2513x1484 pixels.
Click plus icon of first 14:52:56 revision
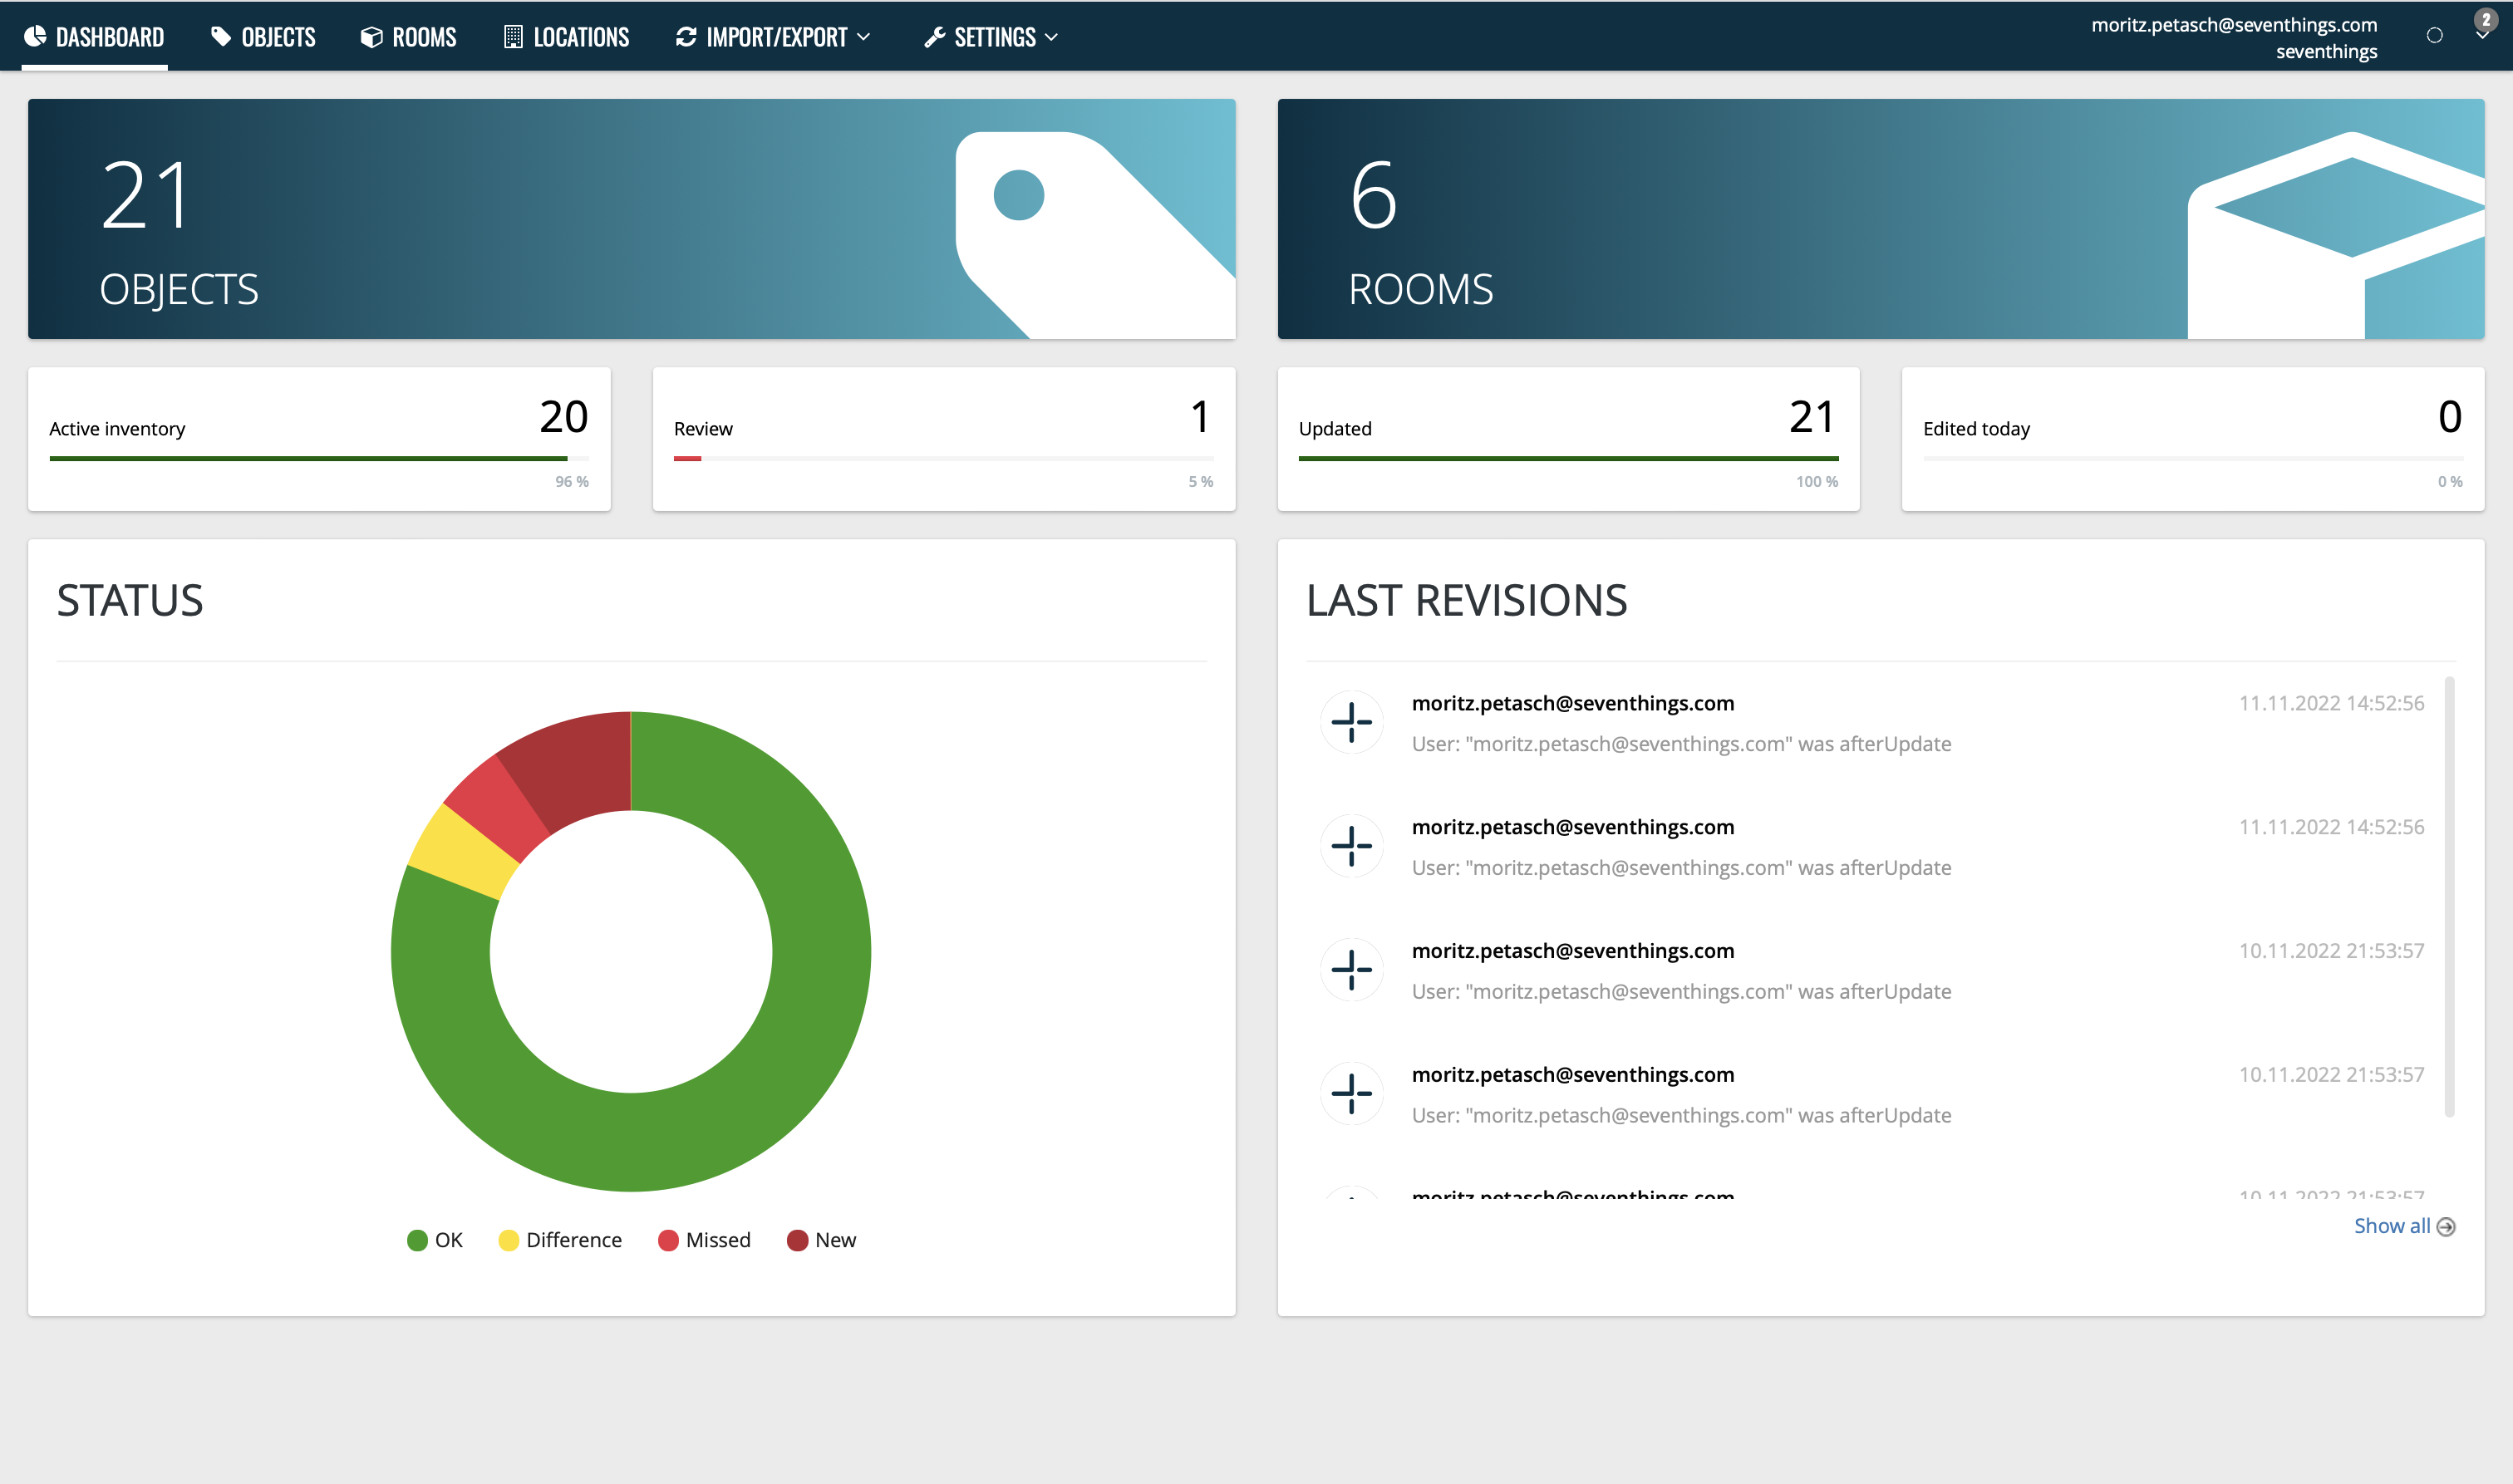click(x=1352, y=723)
